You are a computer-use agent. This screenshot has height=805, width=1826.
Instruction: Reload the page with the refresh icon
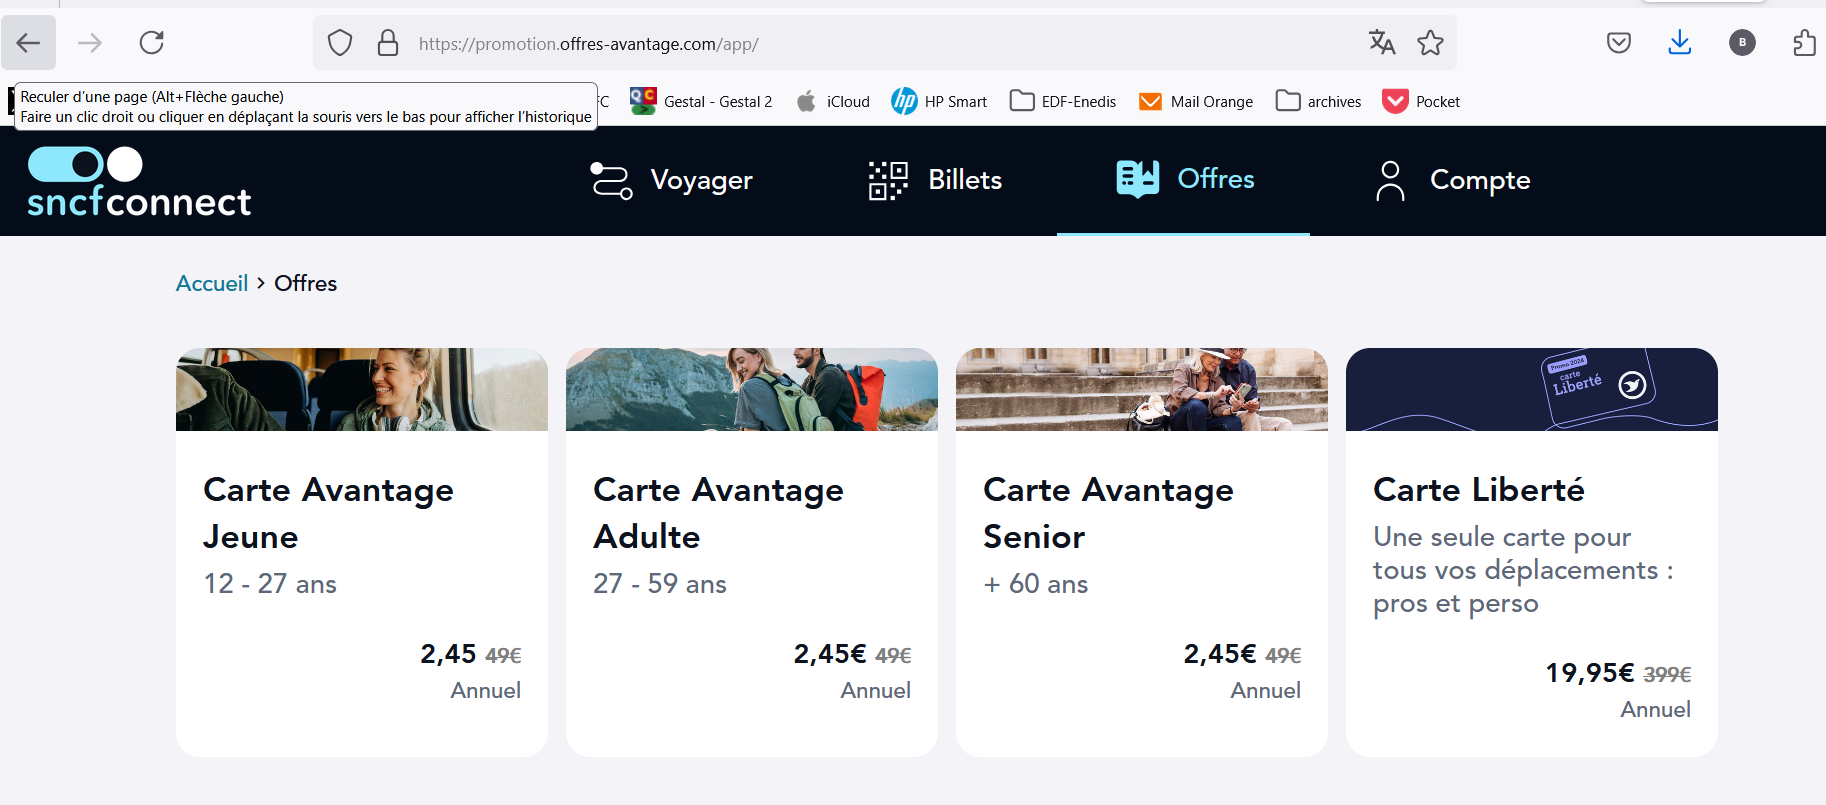click(152, 43)
